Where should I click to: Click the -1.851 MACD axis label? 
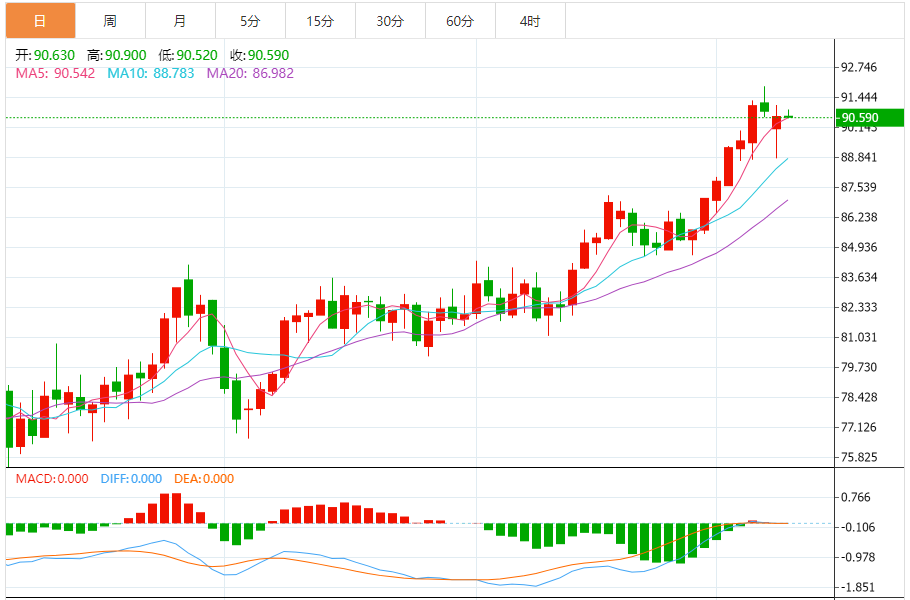pyautogui.click(x=856, y=587)
